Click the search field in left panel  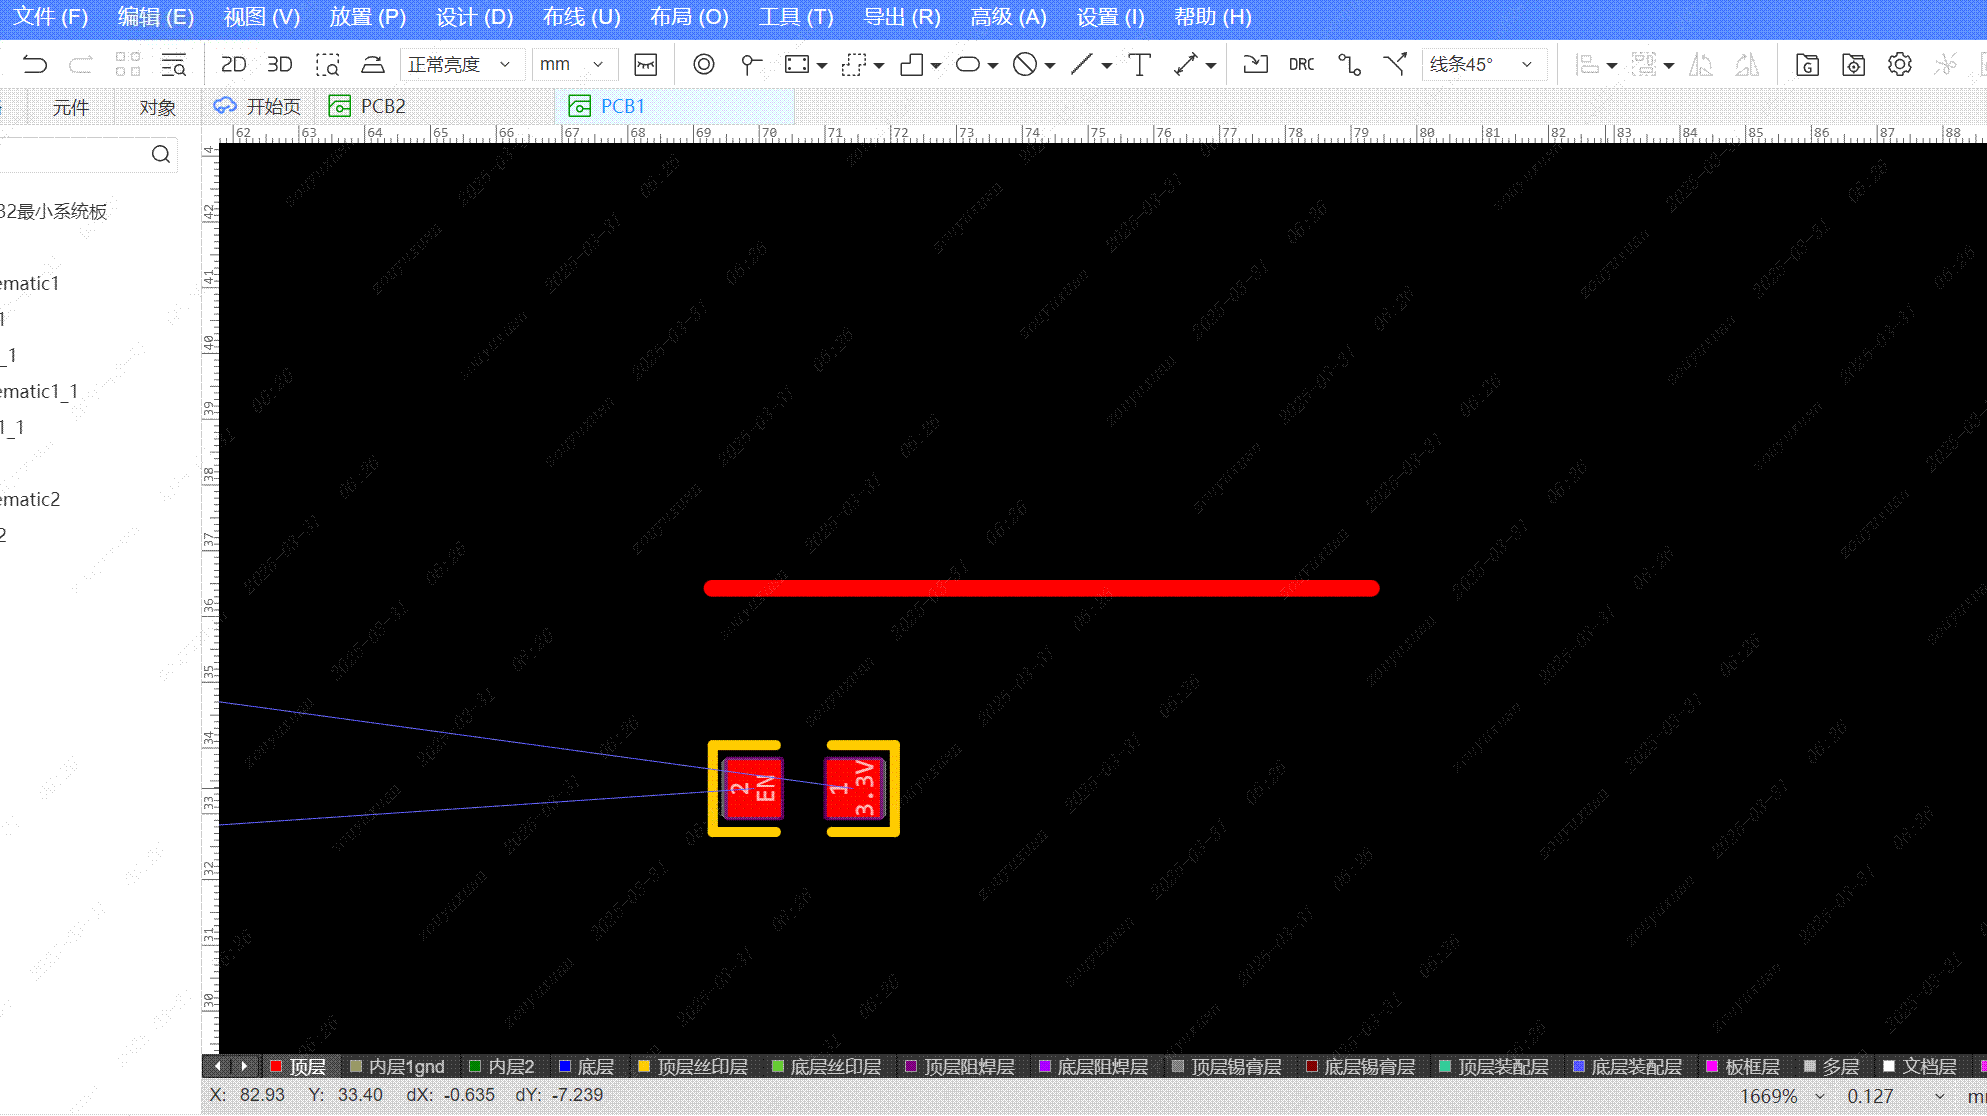(x=75, y=154)
